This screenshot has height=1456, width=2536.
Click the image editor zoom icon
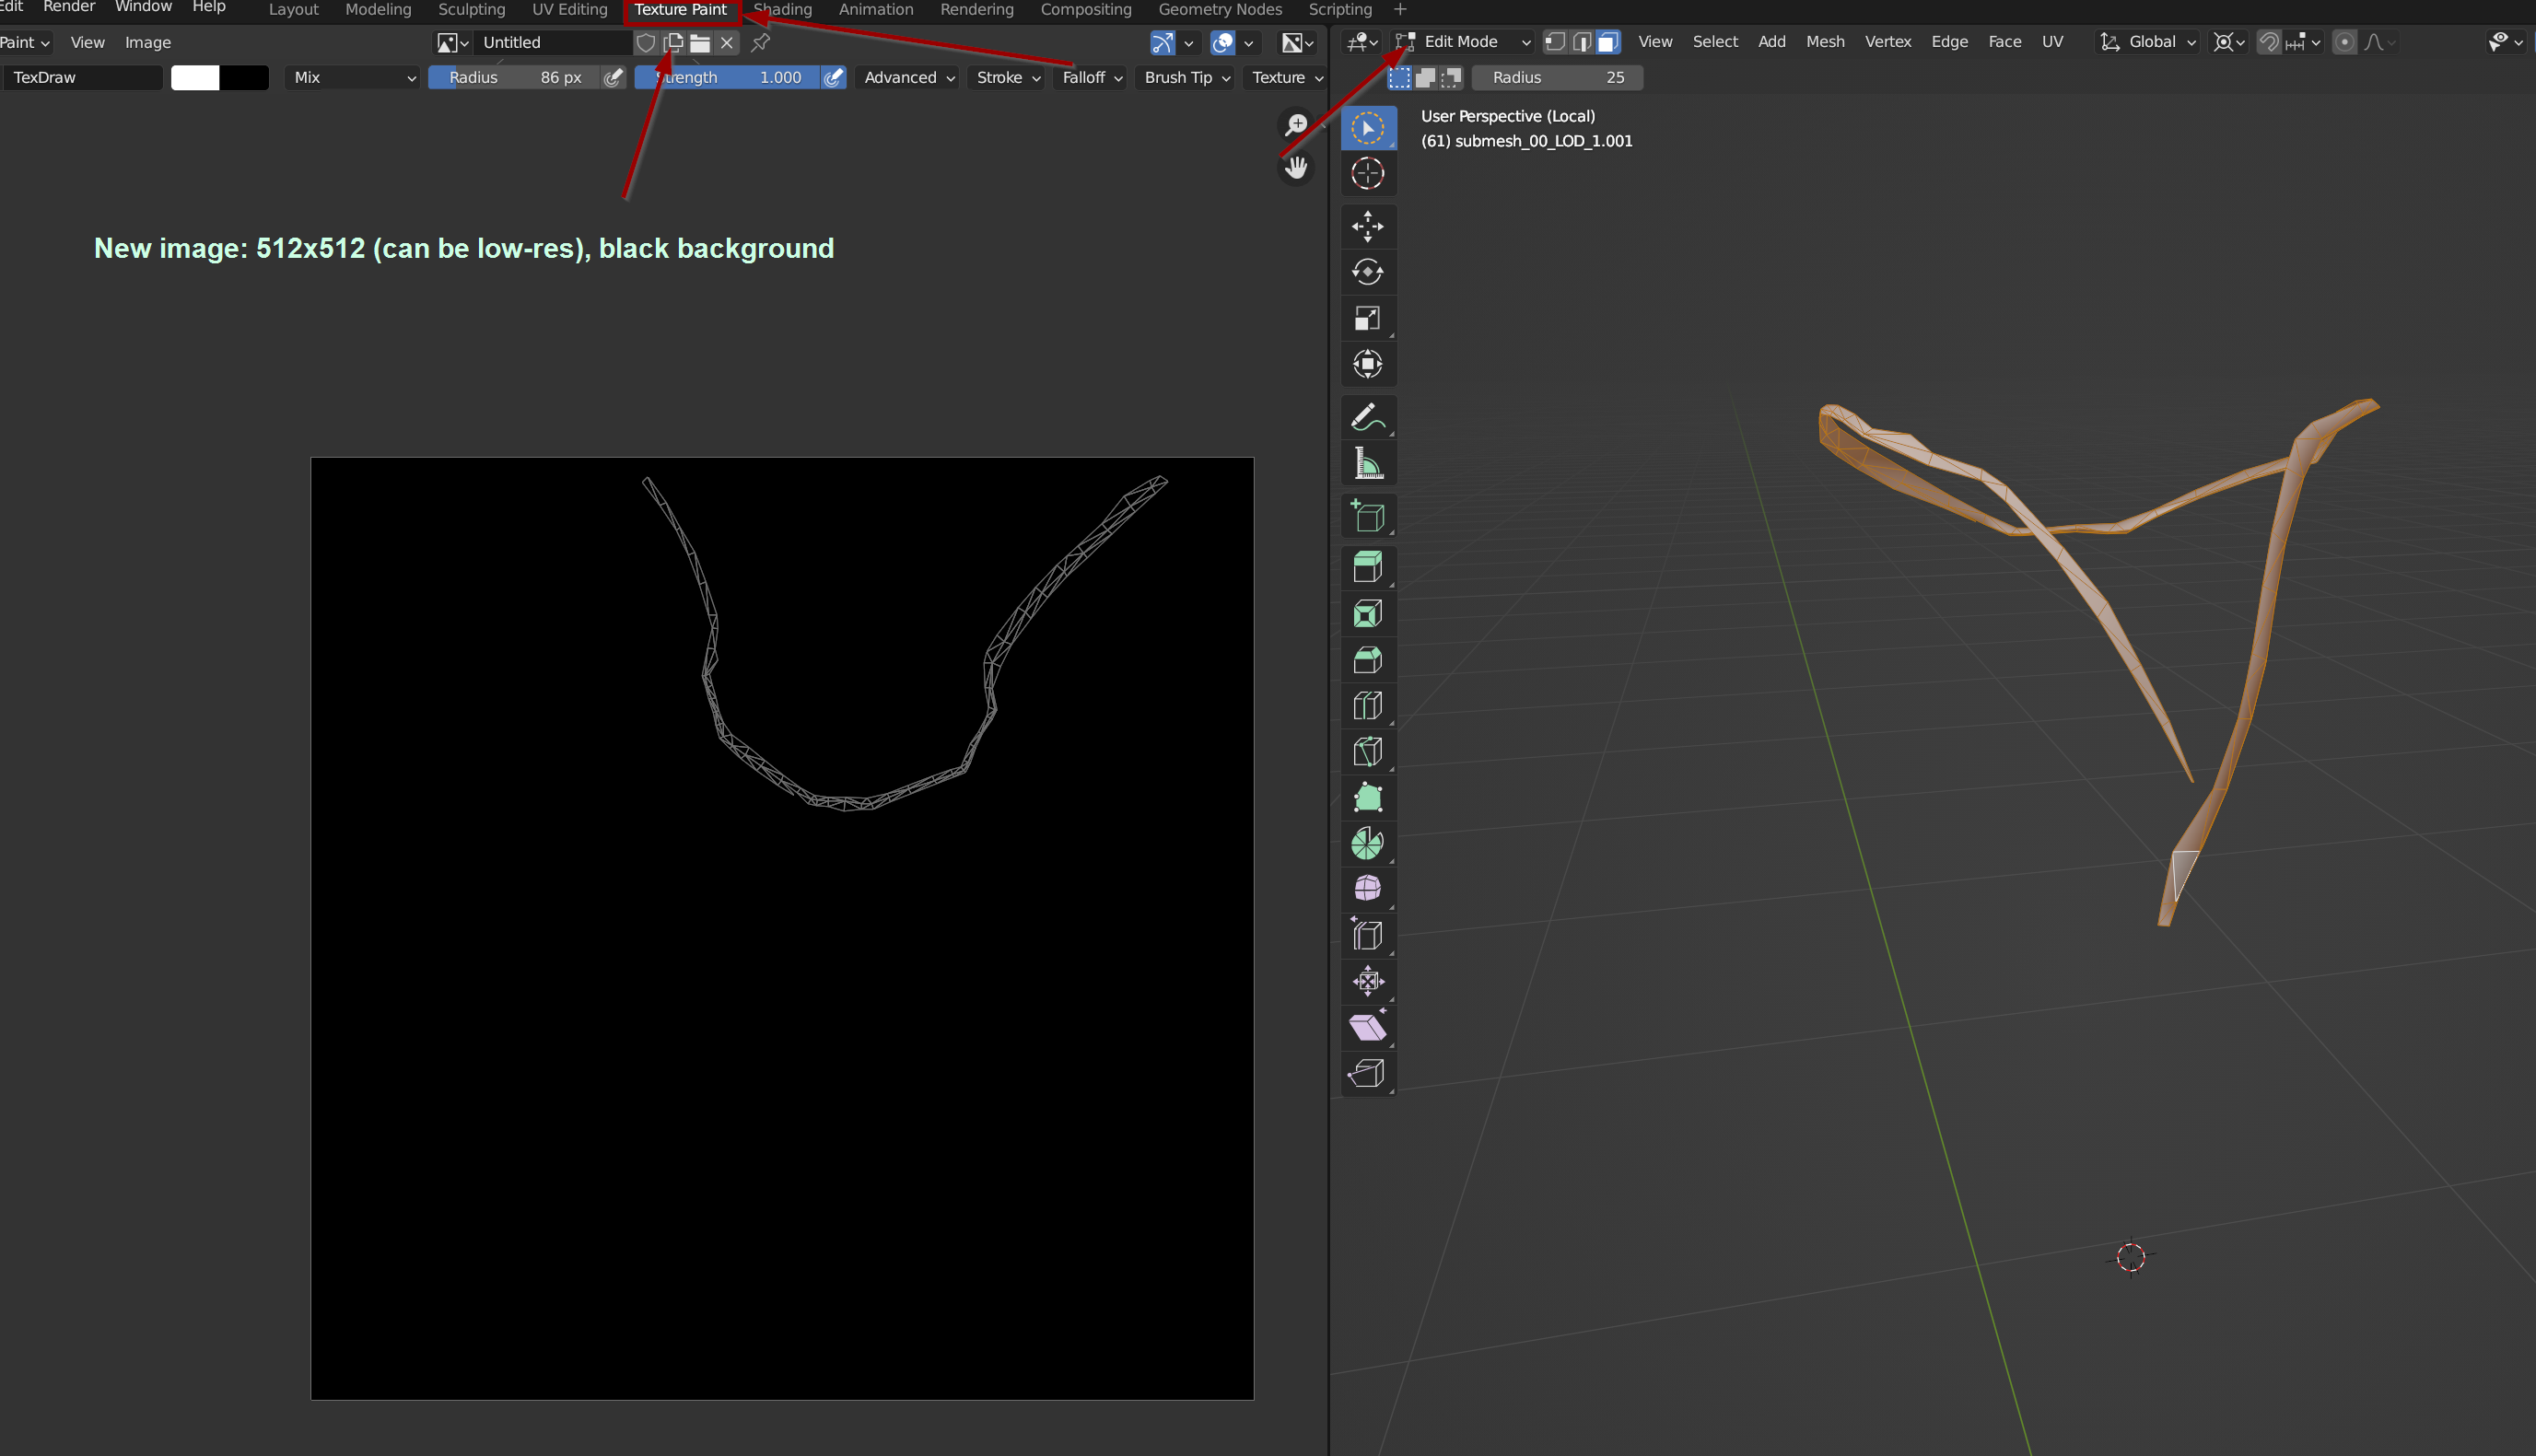point(1296,125)
